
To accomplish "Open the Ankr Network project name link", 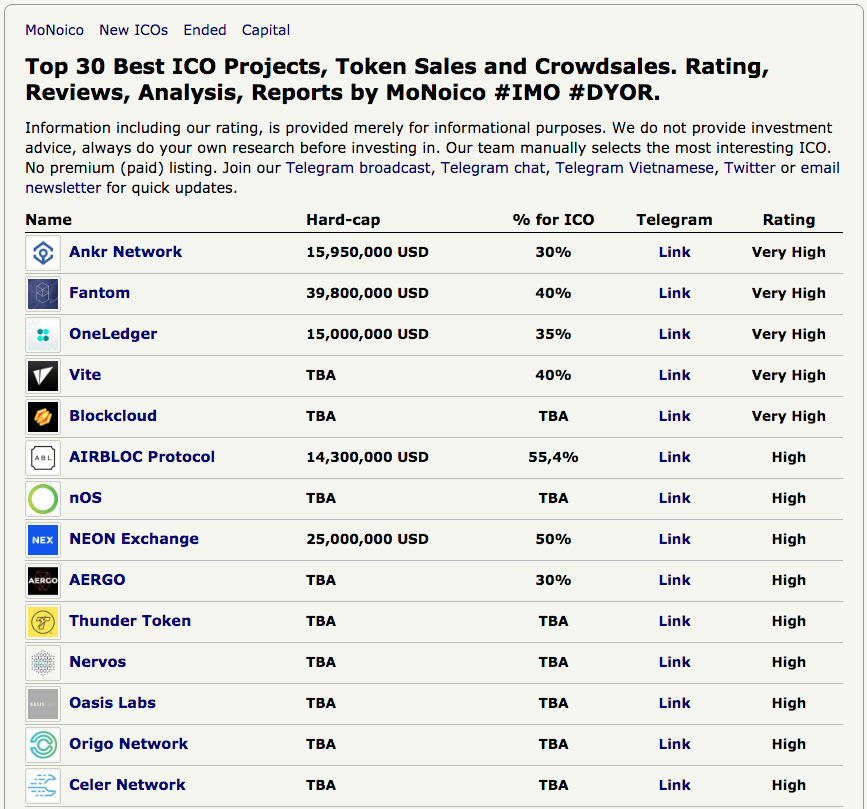I will click(126, 252).
